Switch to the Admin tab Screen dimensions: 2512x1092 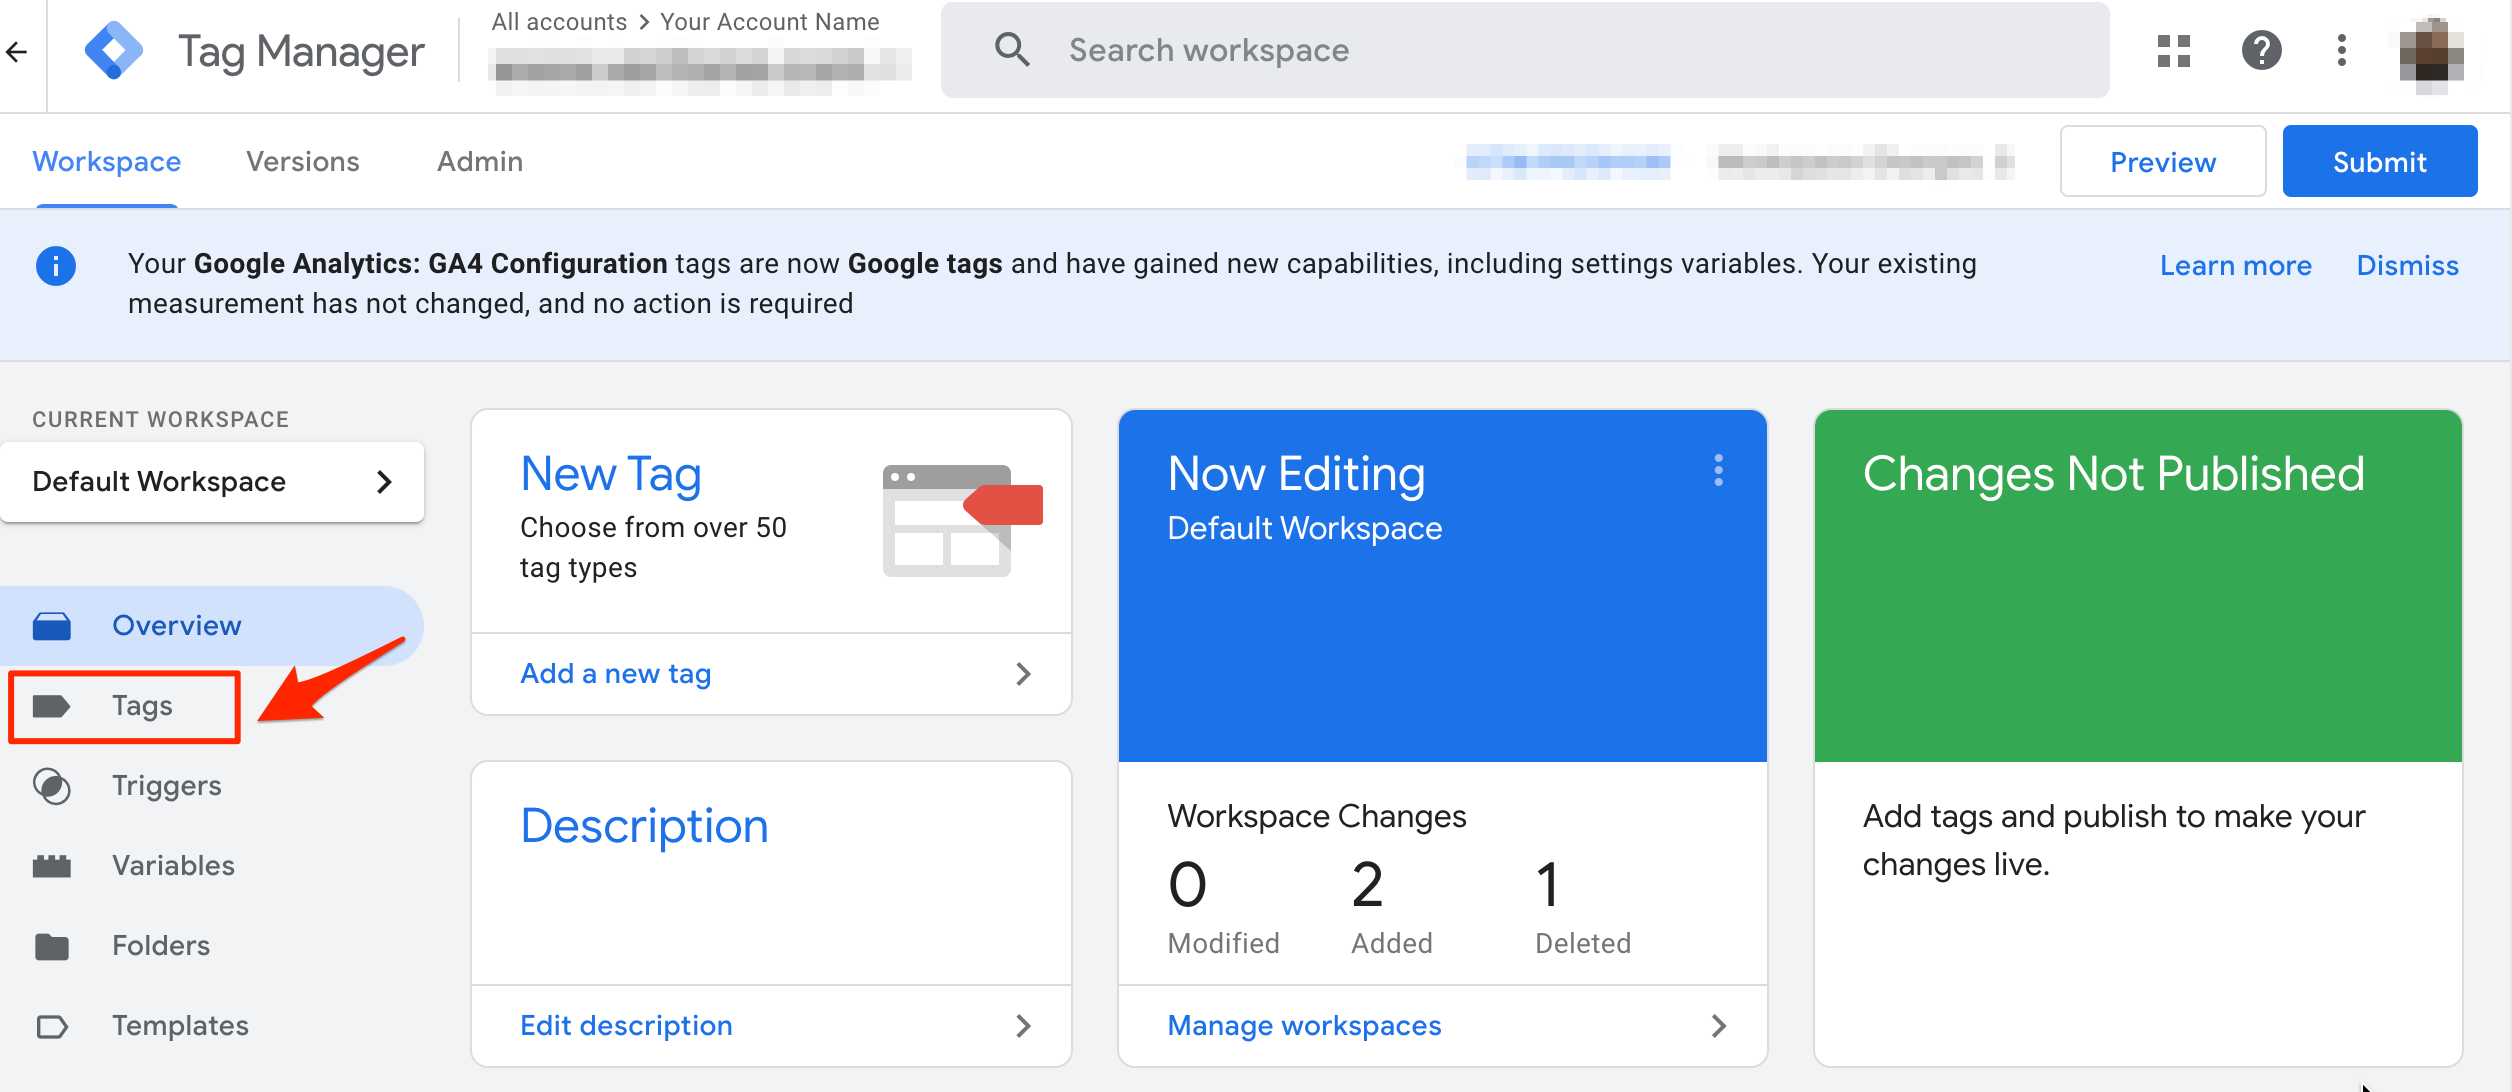pyautogui.click(x=479, y=162)
